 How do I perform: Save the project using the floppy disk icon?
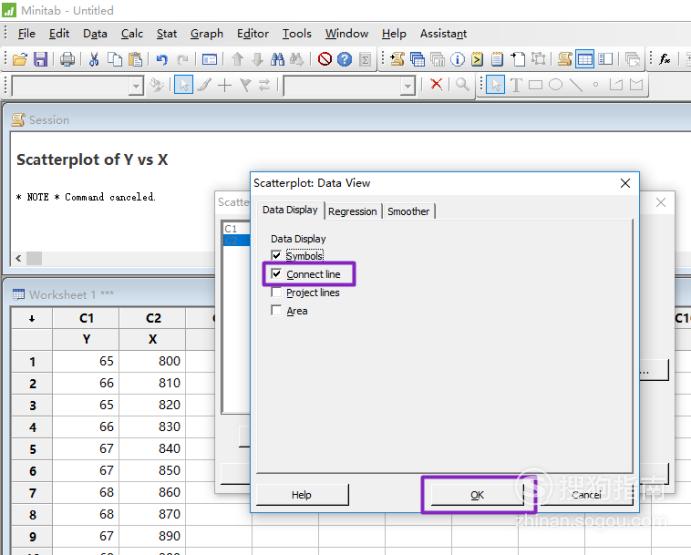click(x=40, y=59)
